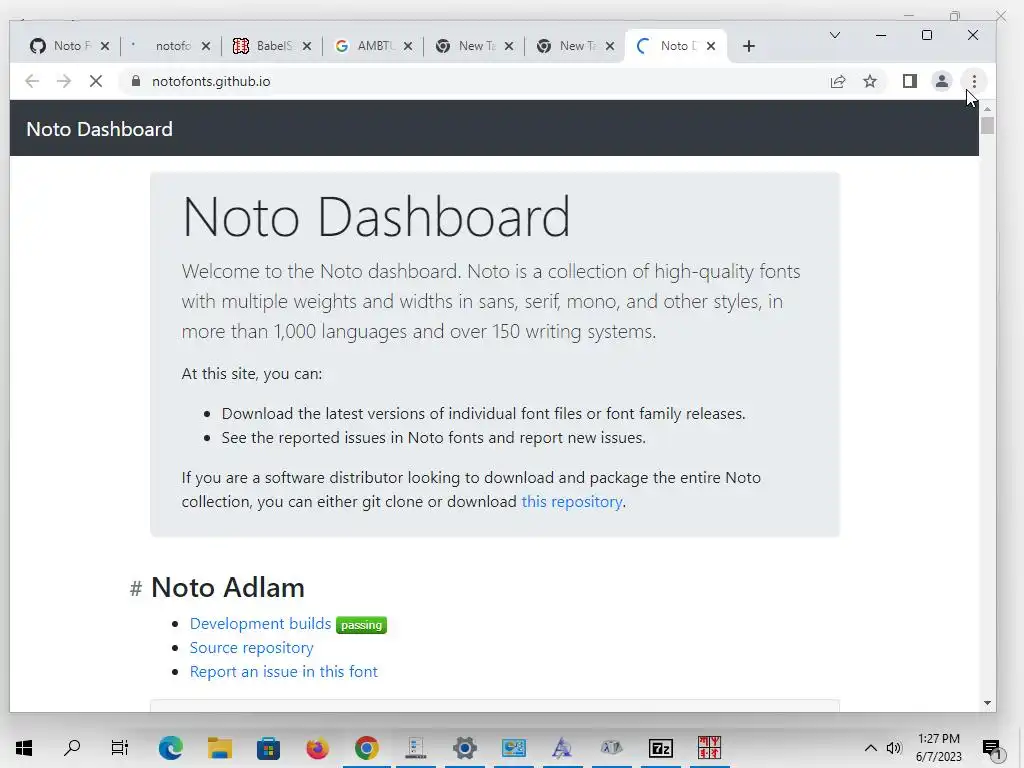Click the Noto Dashboard navbar brand
This screenshot has height=768, width=1024.
point(99,129)
